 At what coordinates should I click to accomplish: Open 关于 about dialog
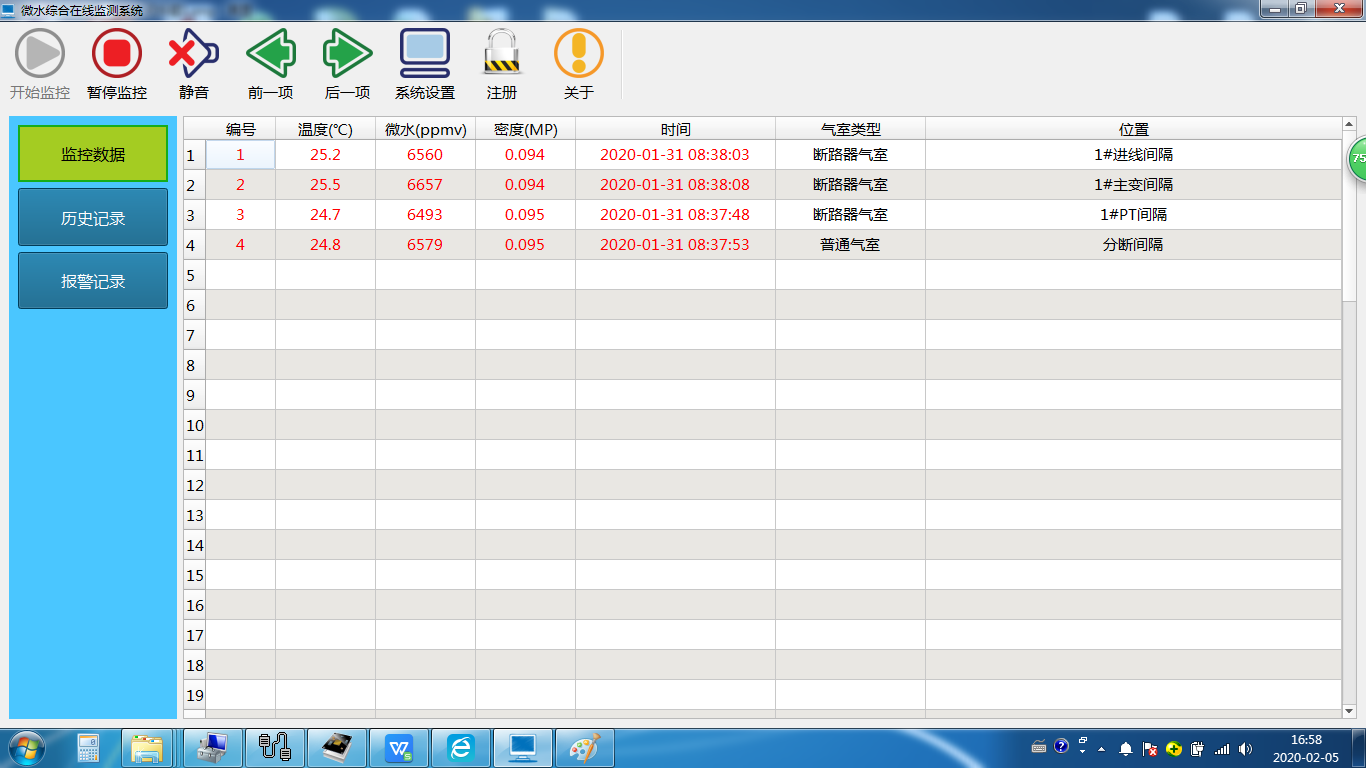pyautogui.click(x=579, y=53)
